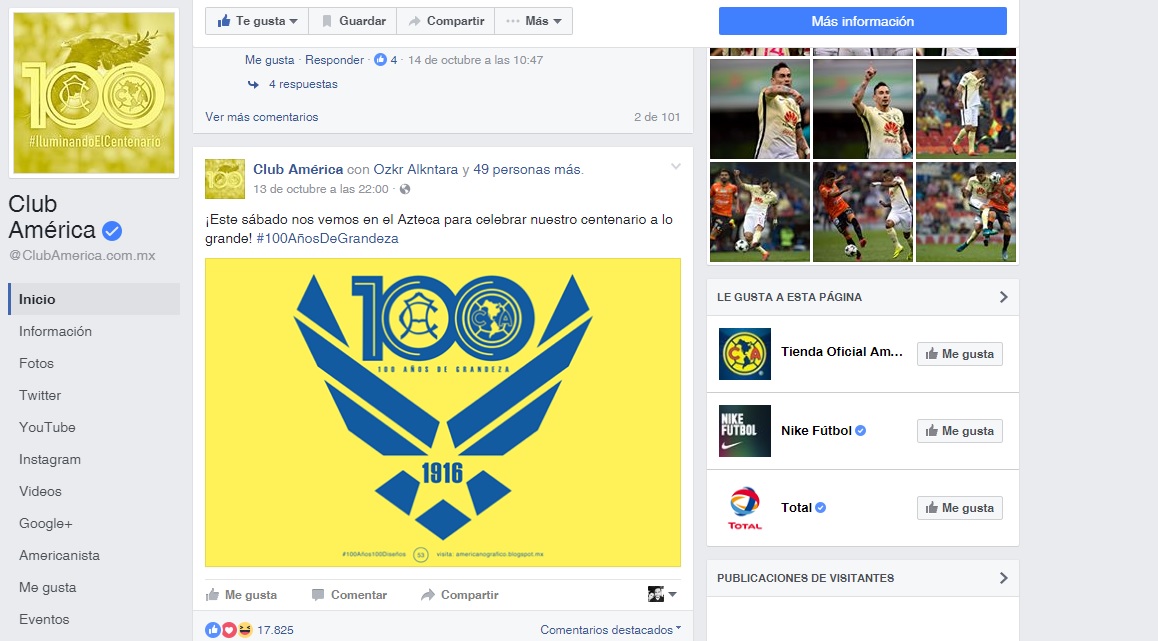The height and width of the screenshot is (641, 1158).
Task: Click the Tienda Oficial América logo
Action: click(744, 354)
